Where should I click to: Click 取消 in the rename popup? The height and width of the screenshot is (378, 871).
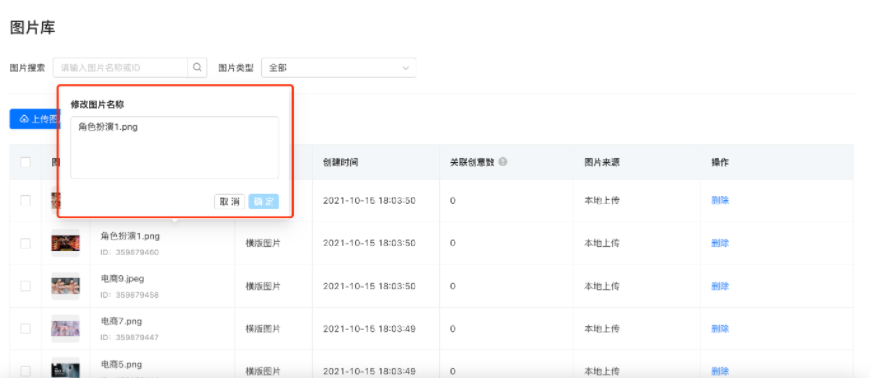[x=229, y=201]
